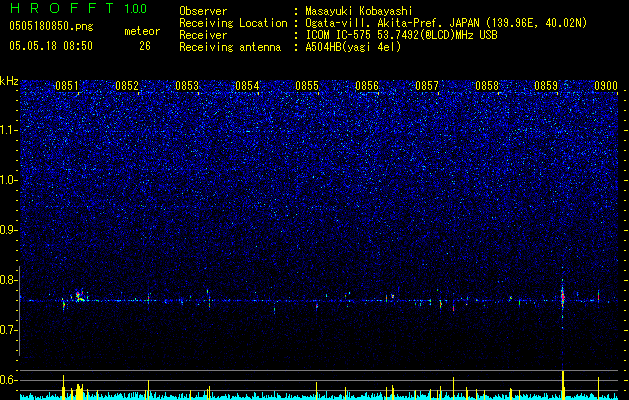Click the meteor echo cluster just after 0851
This screenshot has width=629, height=400.
tap(79, 296)
